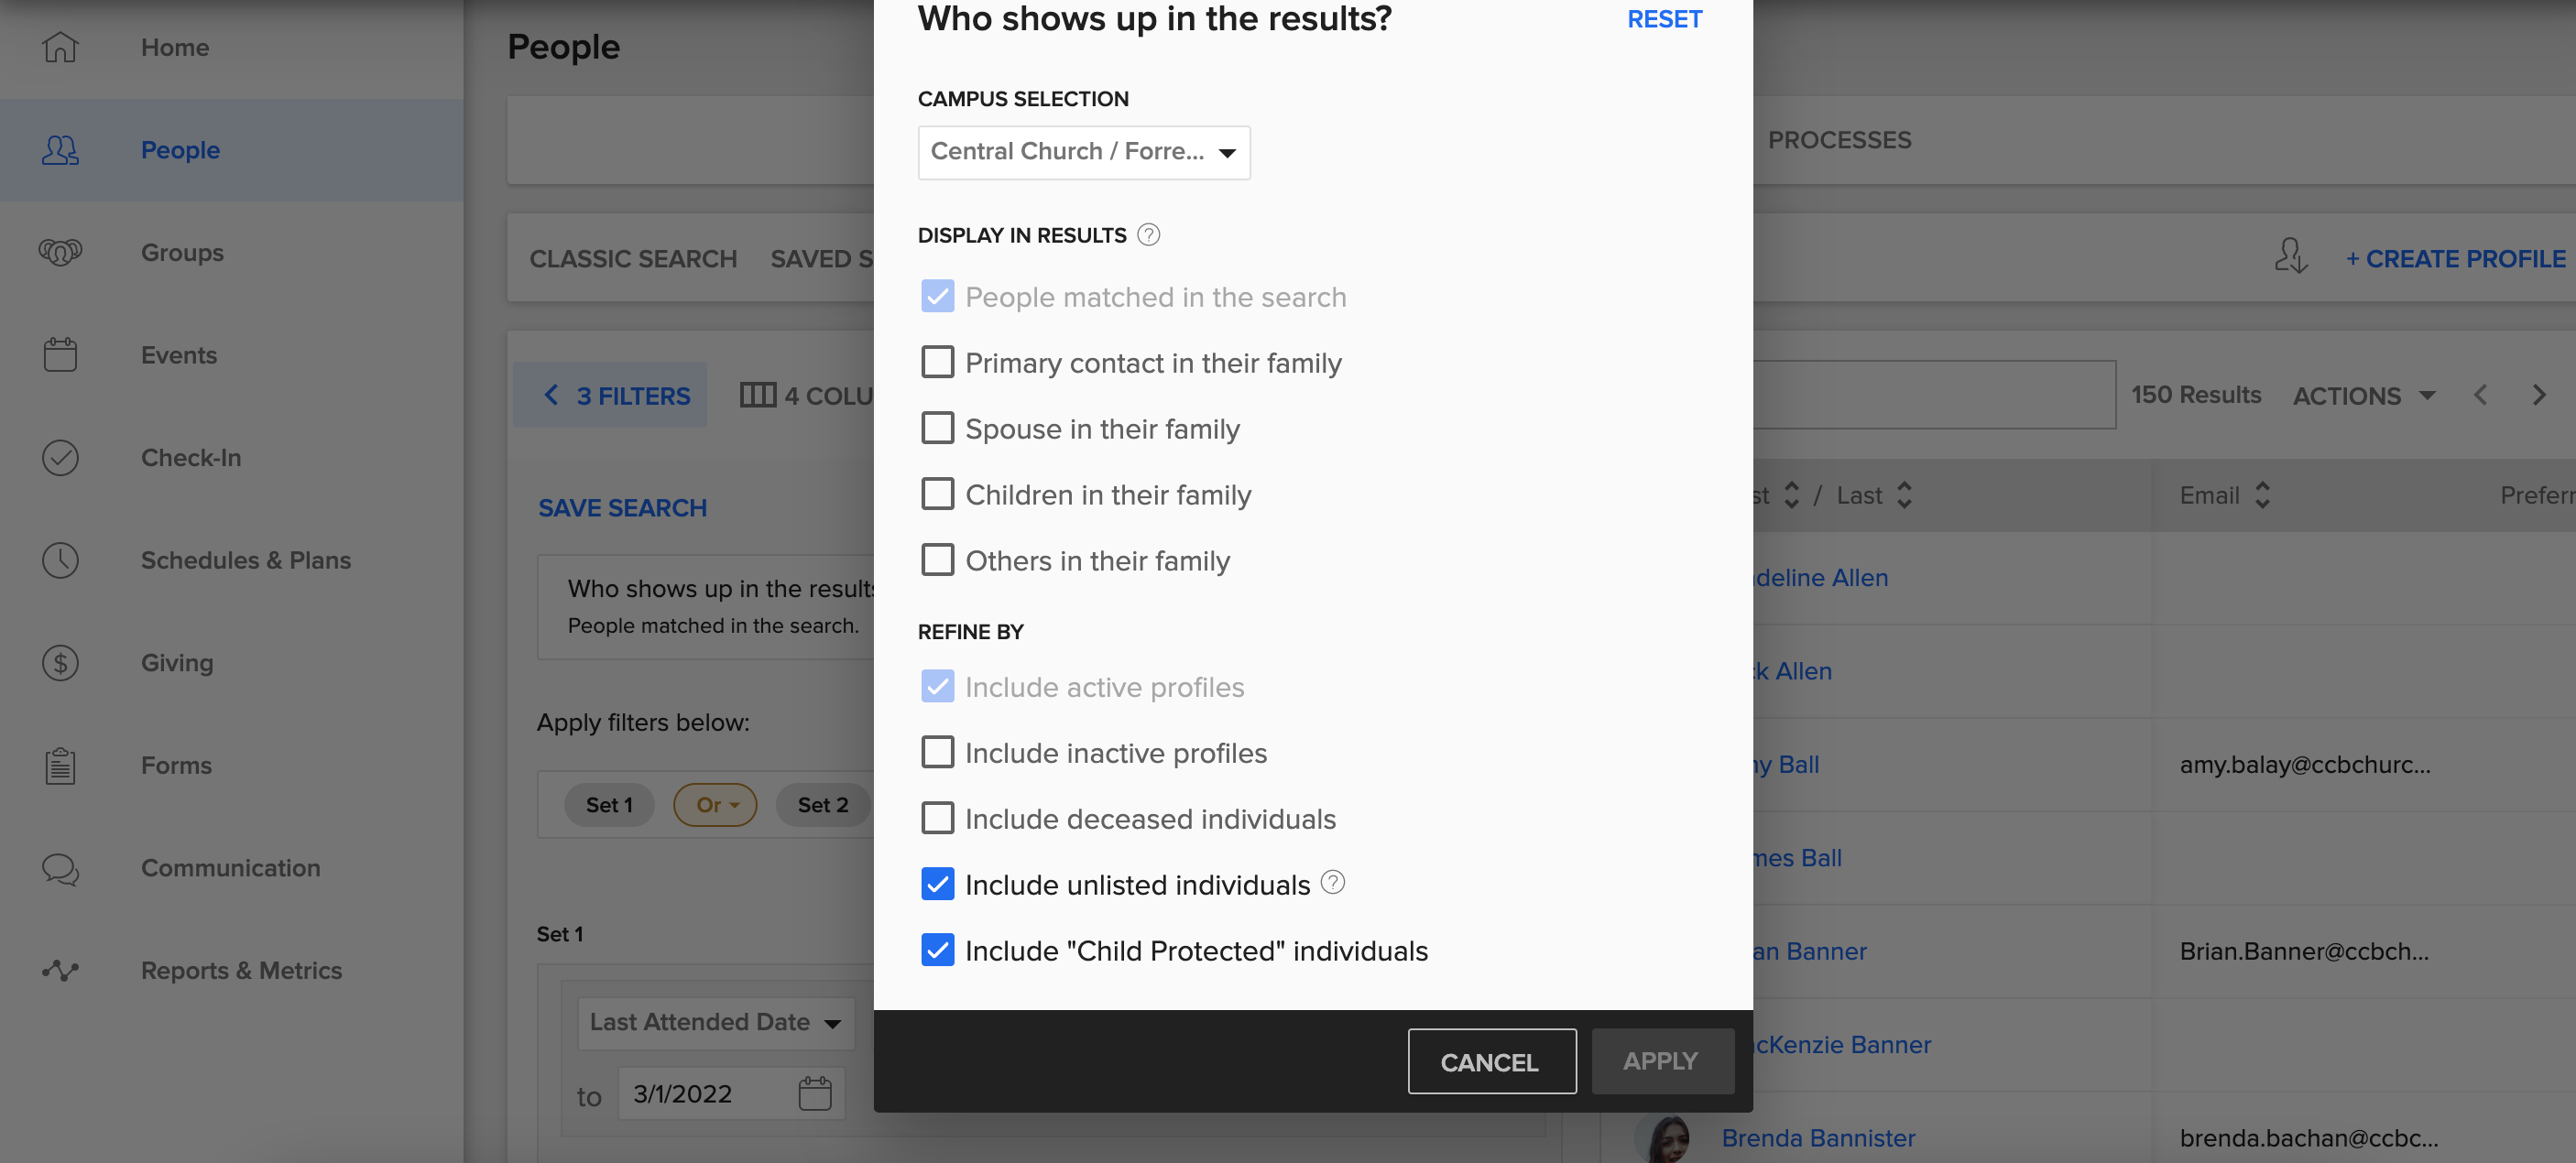
Task: Expand the ACTIONS dropdown
Action: pos(2364,395)
